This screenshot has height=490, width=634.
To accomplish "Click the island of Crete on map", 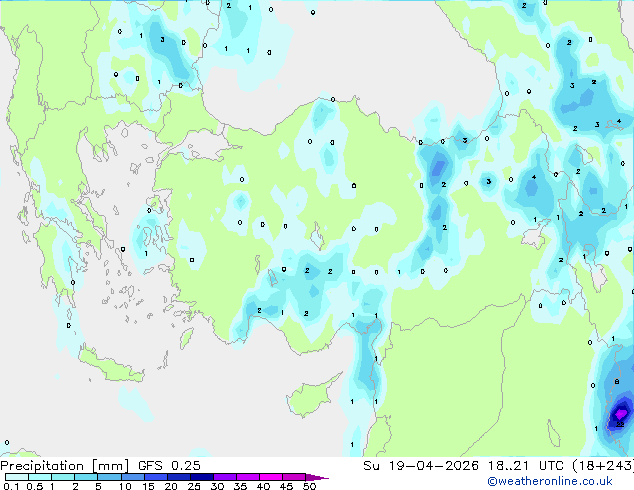I will pyautogui.click(x=111, y=365).
